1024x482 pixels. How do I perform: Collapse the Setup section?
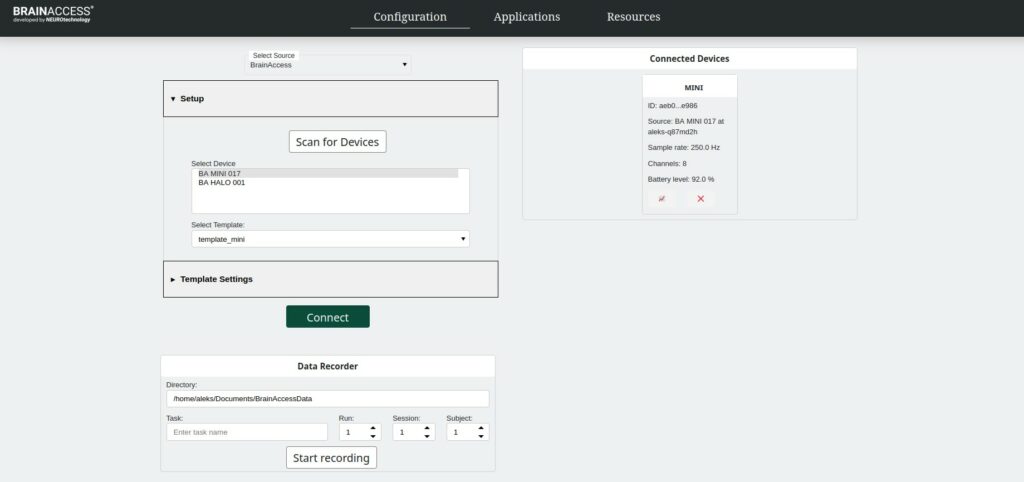pyautogui.click(x=330, y=99)
